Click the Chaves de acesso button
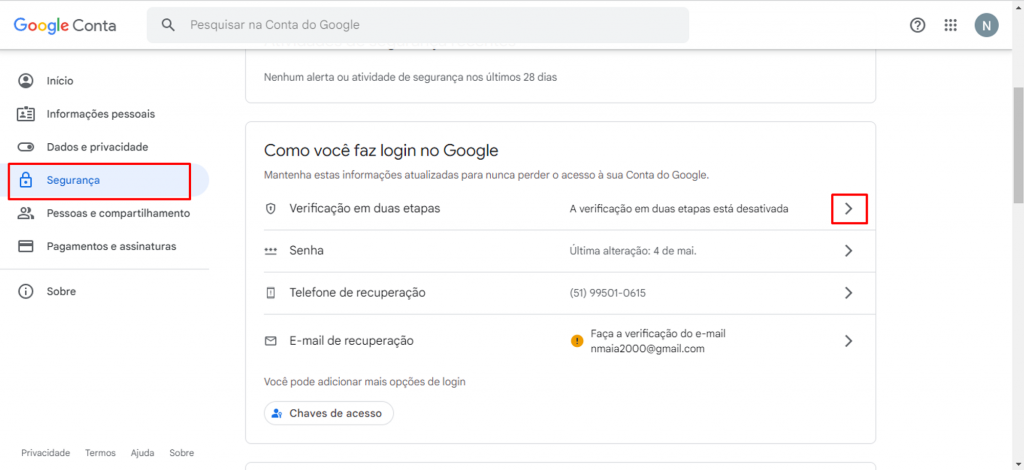This screenshot has width=1024, height=470. pos(328,413)
